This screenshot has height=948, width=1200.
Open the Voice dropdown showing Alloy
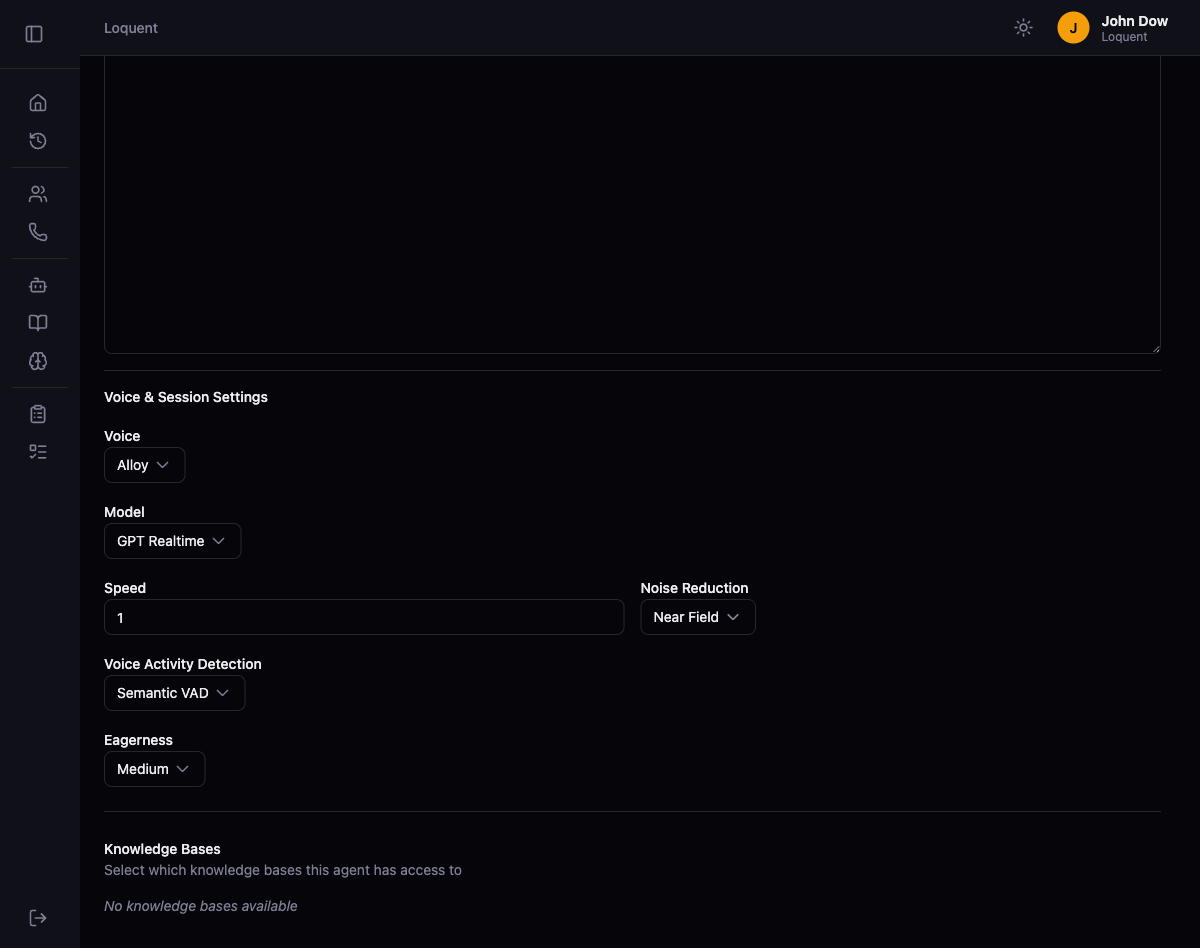coord(144,464)
